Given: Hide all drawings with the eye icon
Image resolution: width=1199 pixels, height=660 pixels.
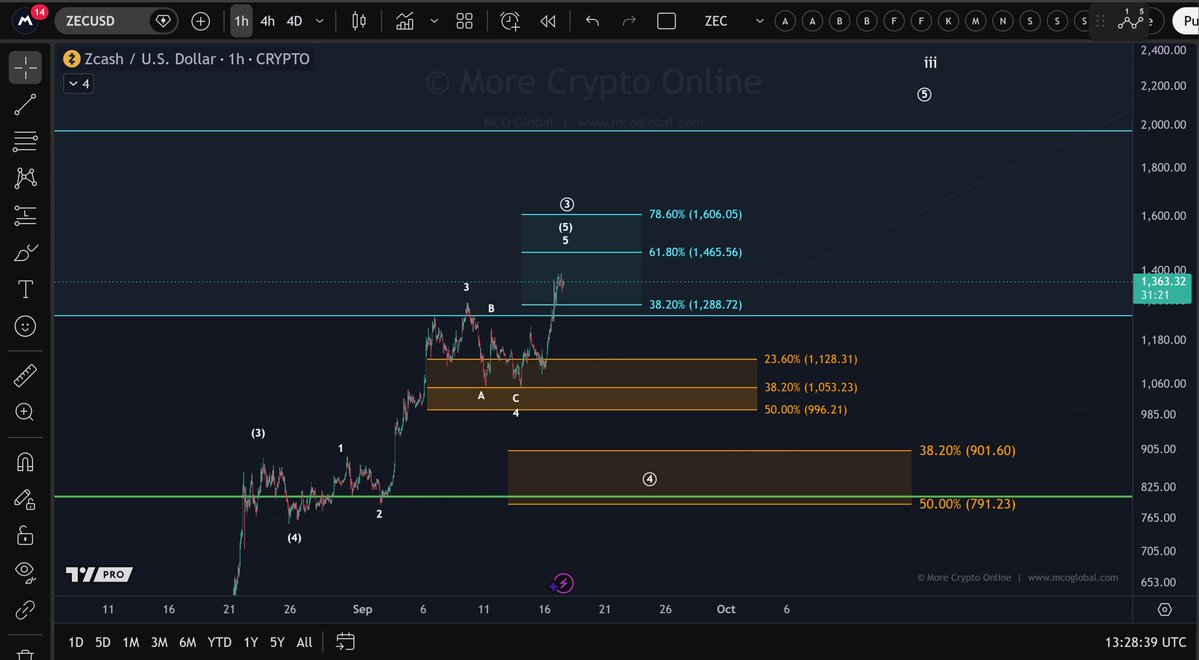Looking at the screenshot, I should point(25,572).
